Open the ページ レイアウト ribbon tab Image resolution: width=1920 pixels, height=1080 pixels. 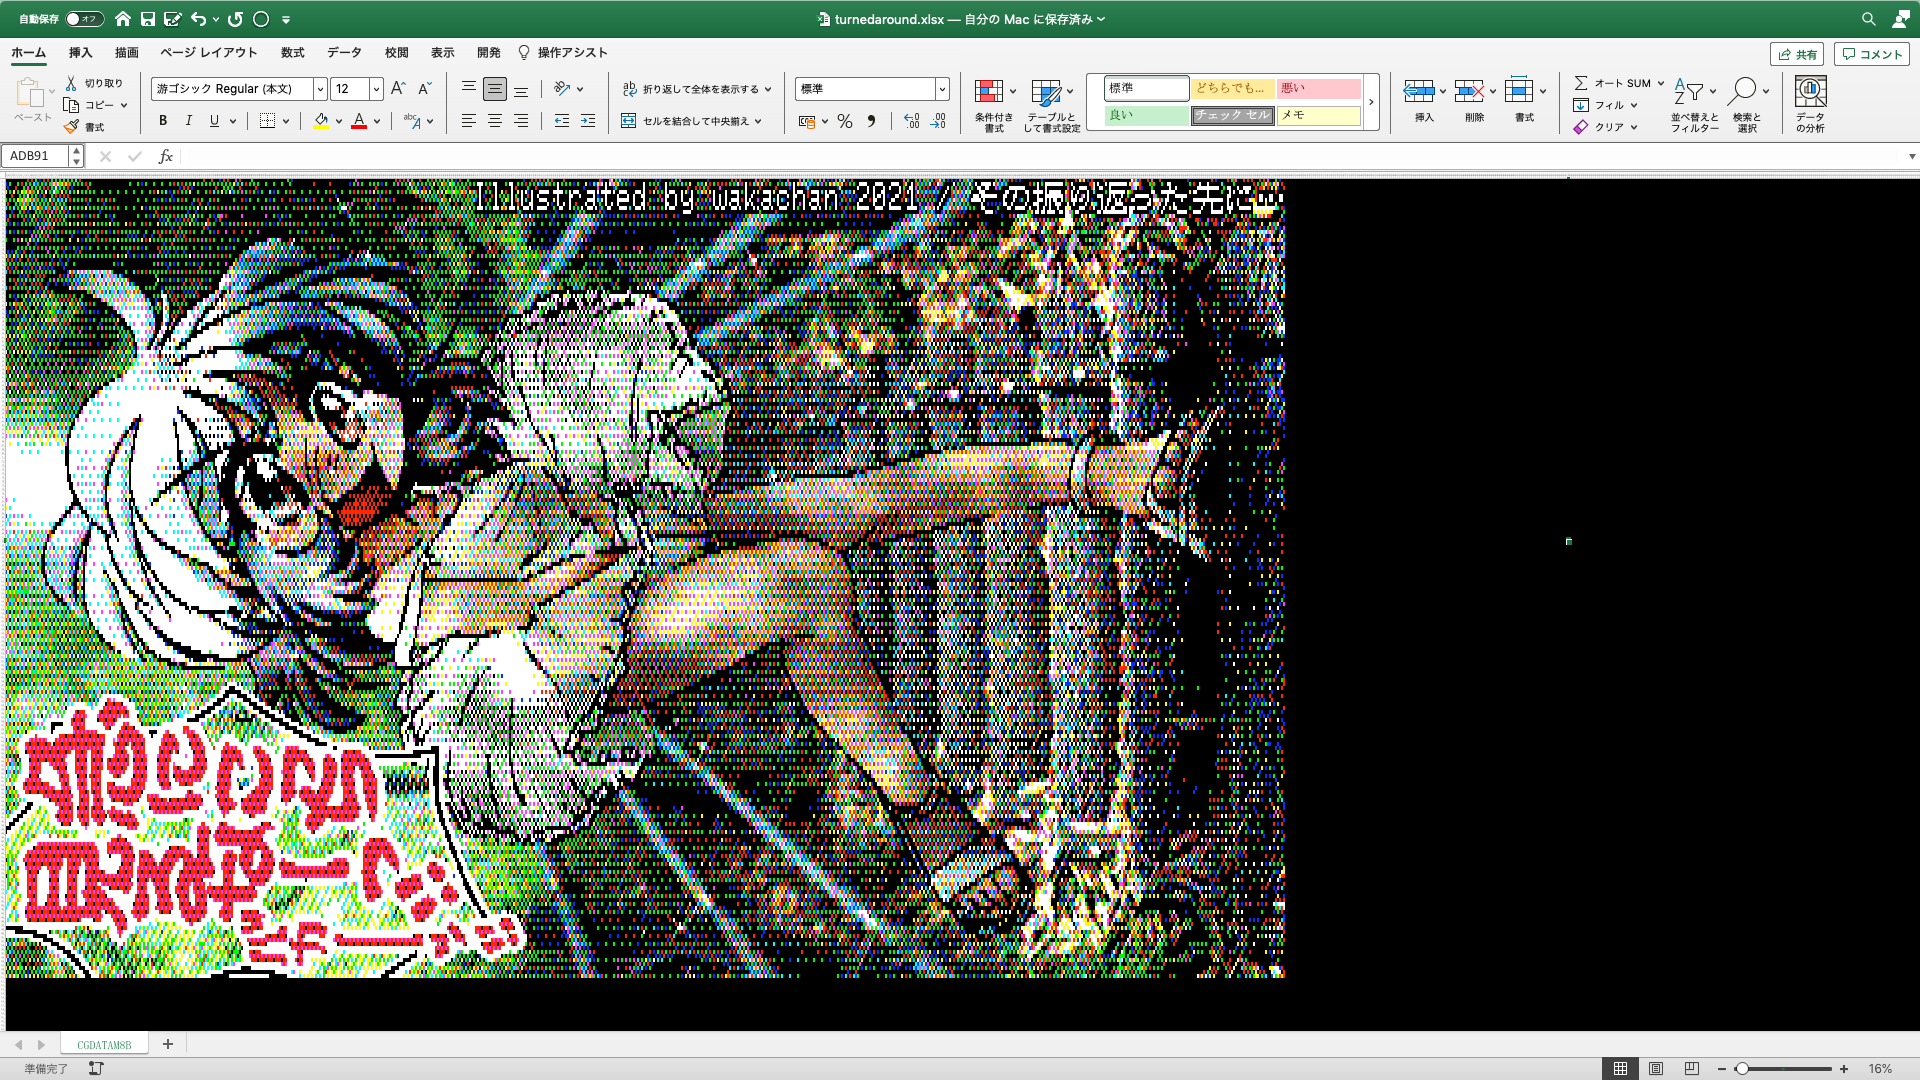pos(209,53)
